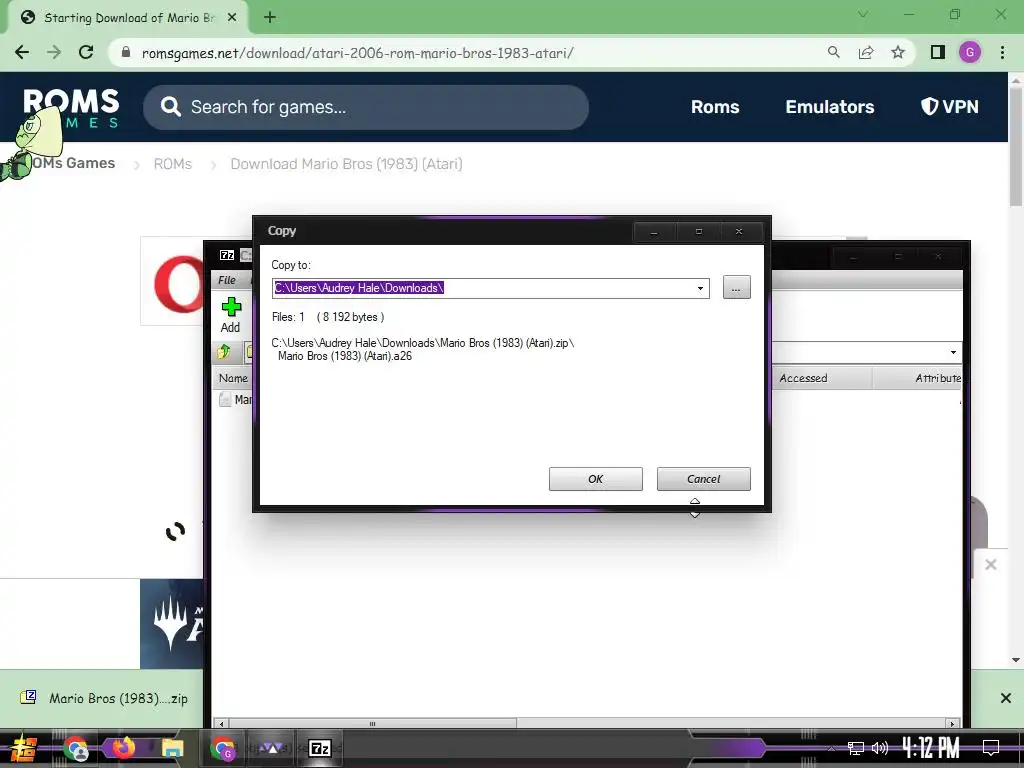This screenshot has height=768, width=1024.
Task: Close the browser downloads bar
Action: click(x=1006, y=698)
